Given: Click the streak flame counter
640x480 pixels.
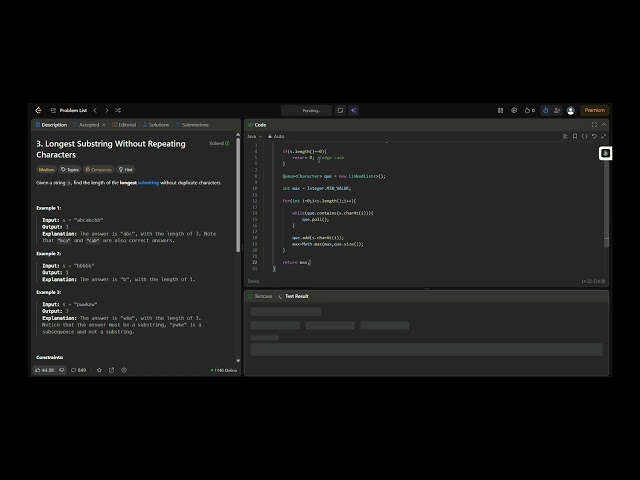Looking at the screenshot, I should point(529,110).
